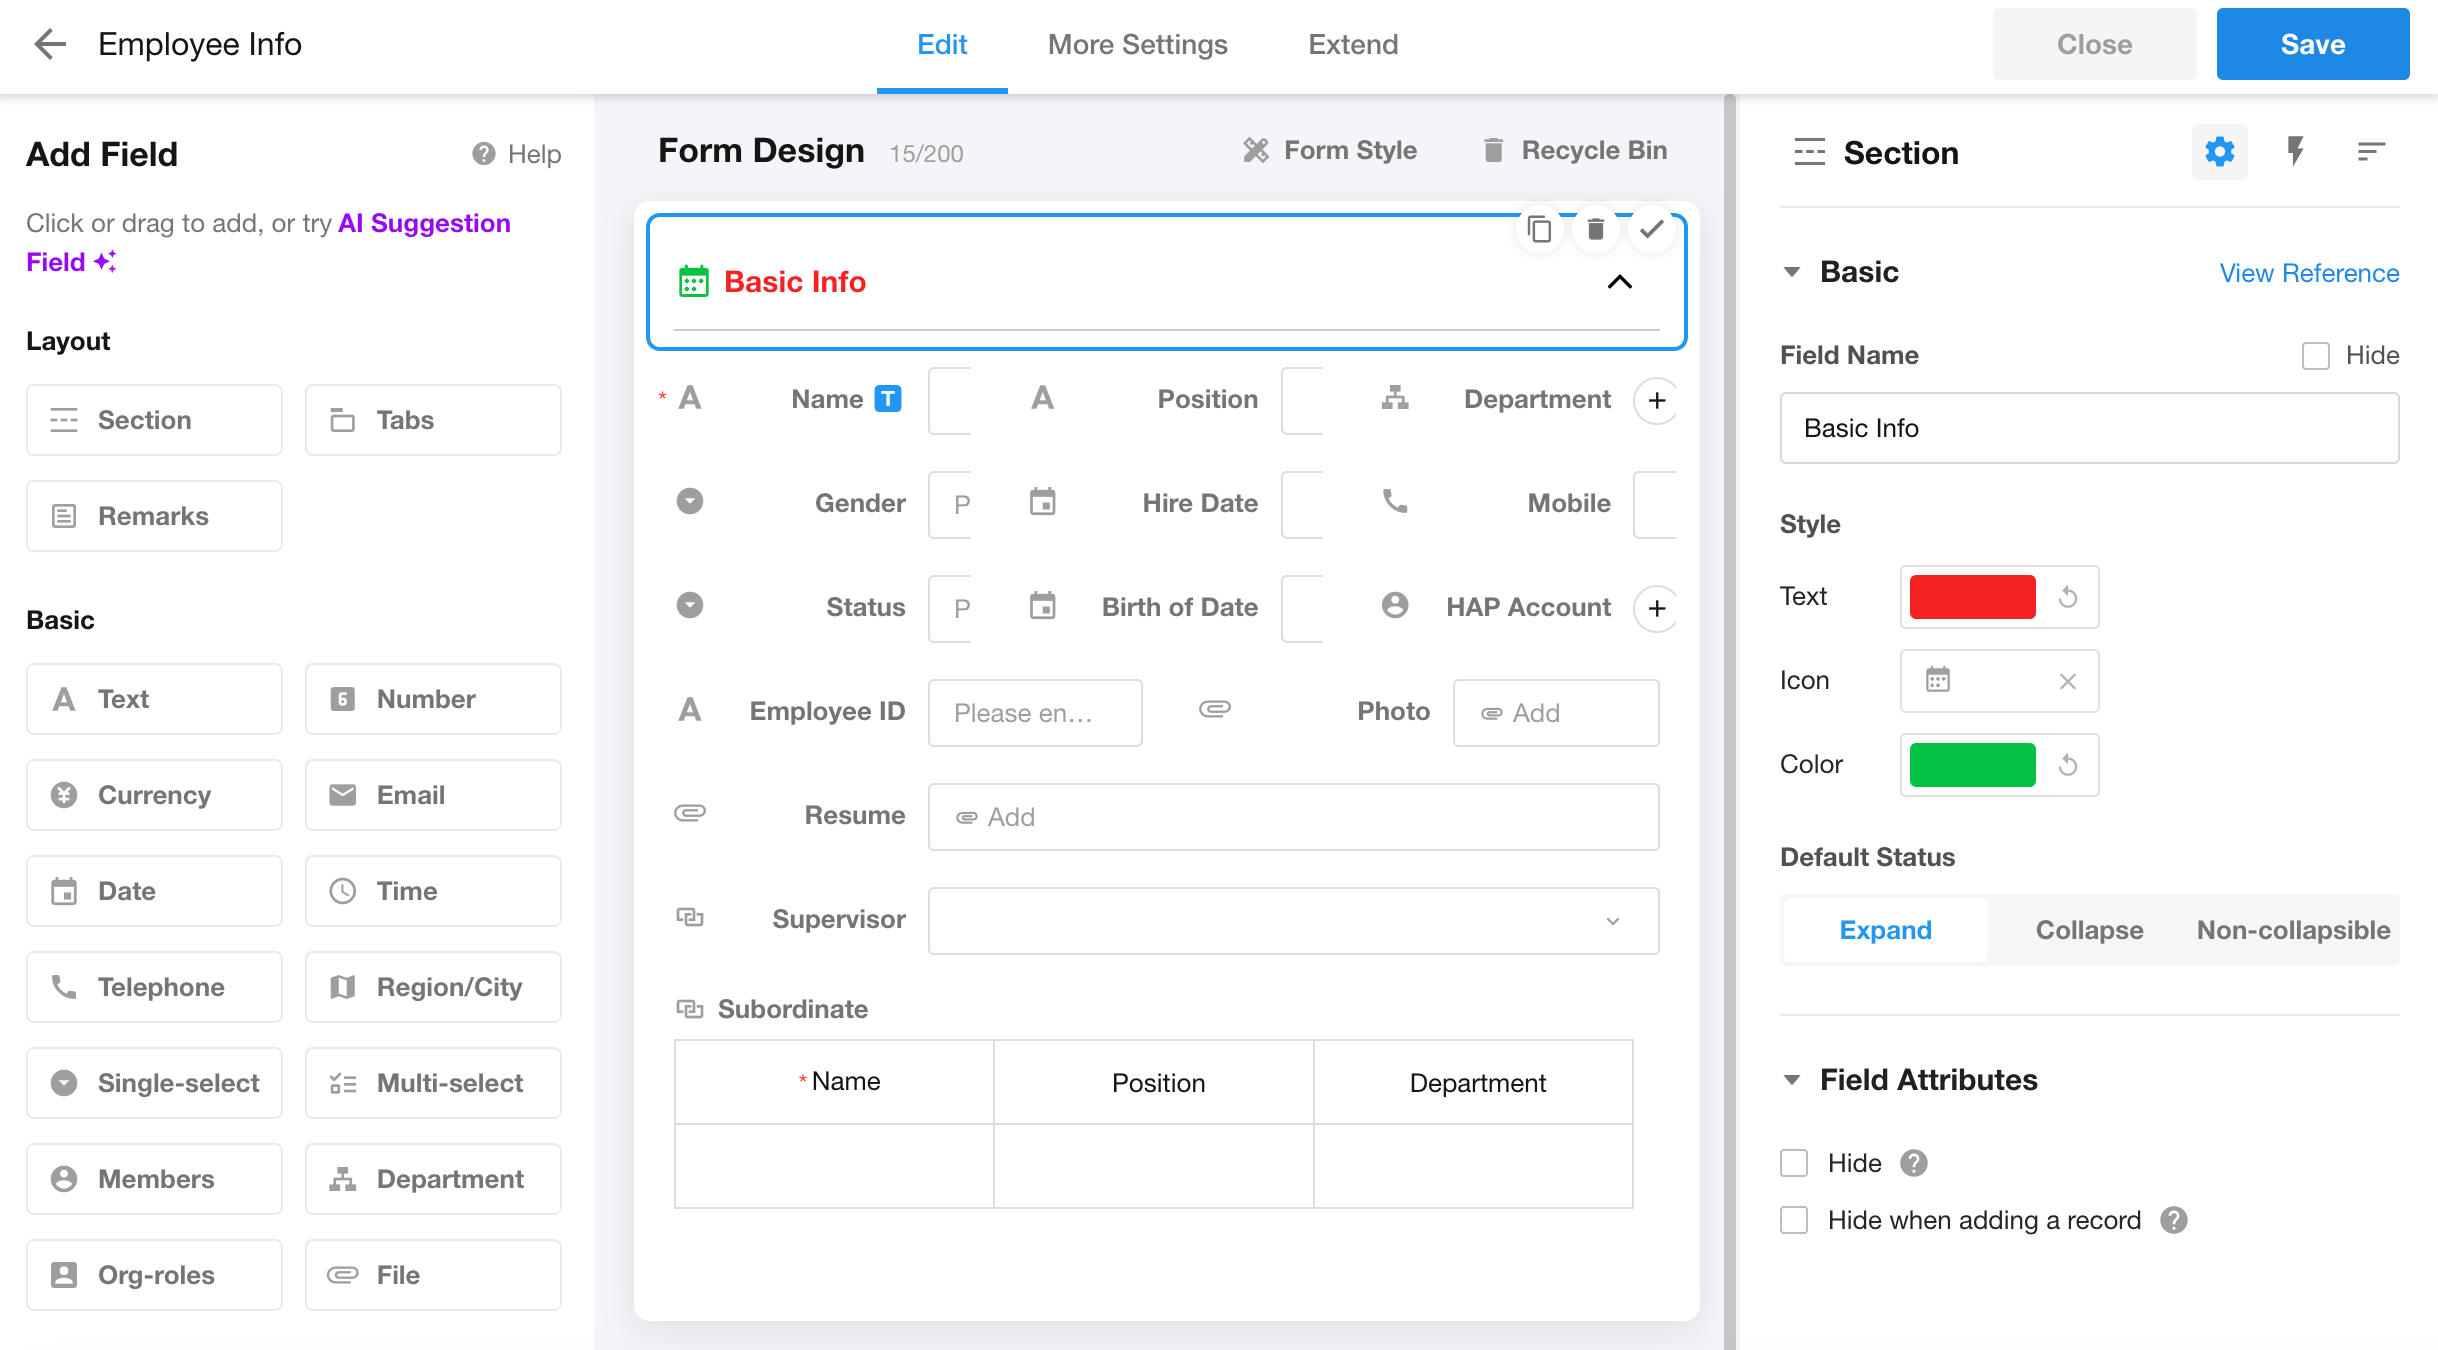
Task: Reset the Text color with the revert icon
Action: pyautogui.click(x=2068, y=597)
